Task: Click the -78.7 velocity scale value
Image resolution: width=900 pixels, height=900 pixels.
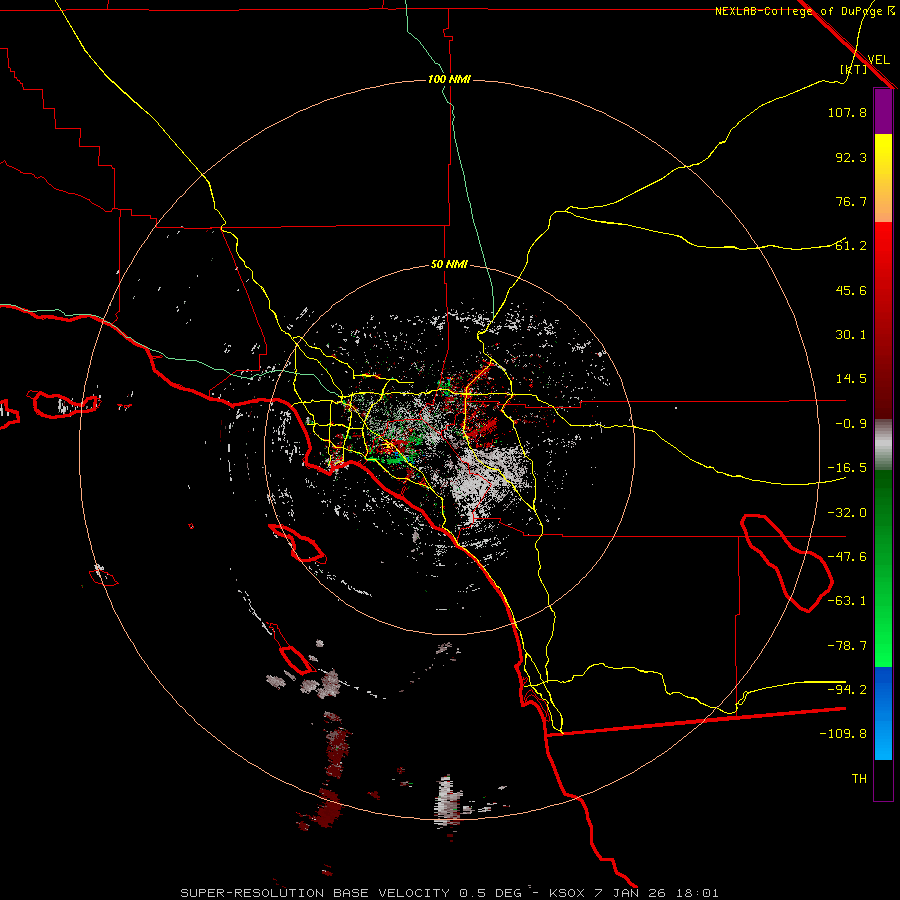Action: tap(847, 646)
